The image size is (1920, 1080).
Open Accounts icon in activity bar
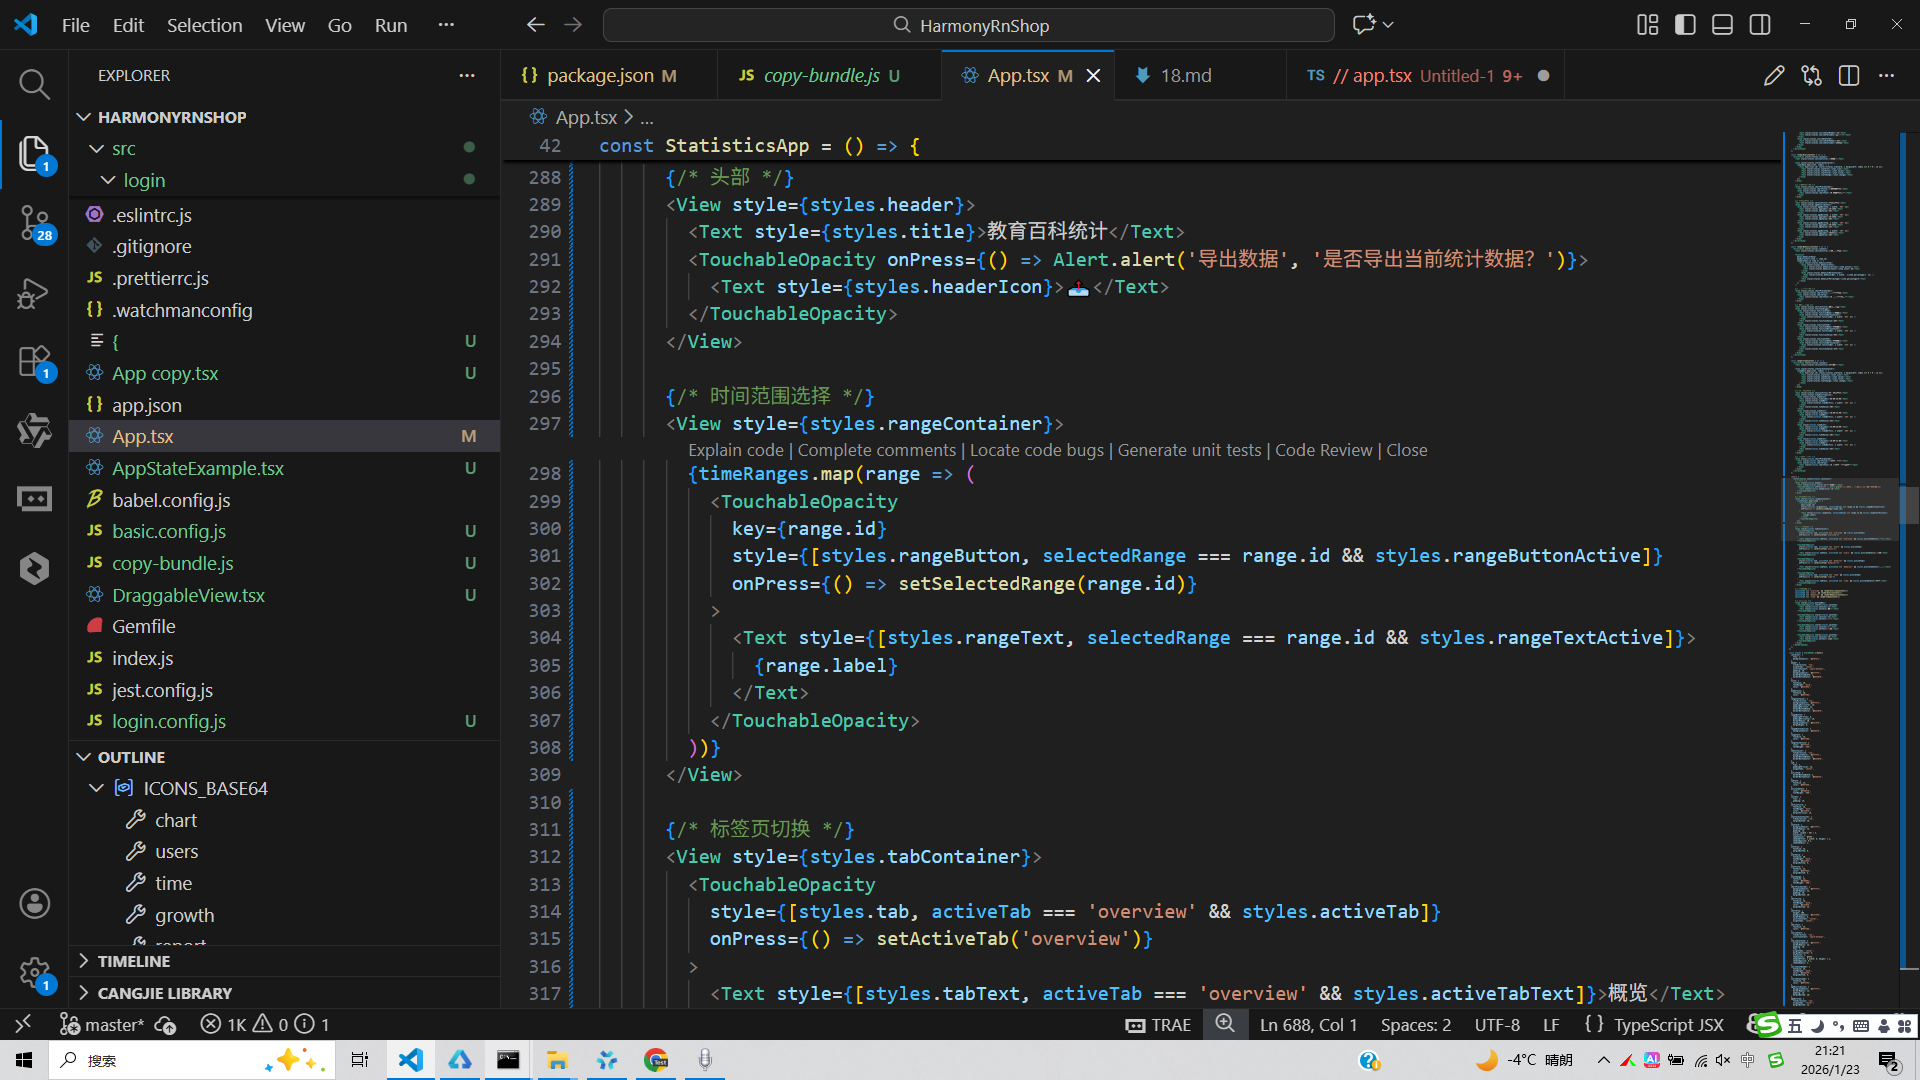click(34, 903)
